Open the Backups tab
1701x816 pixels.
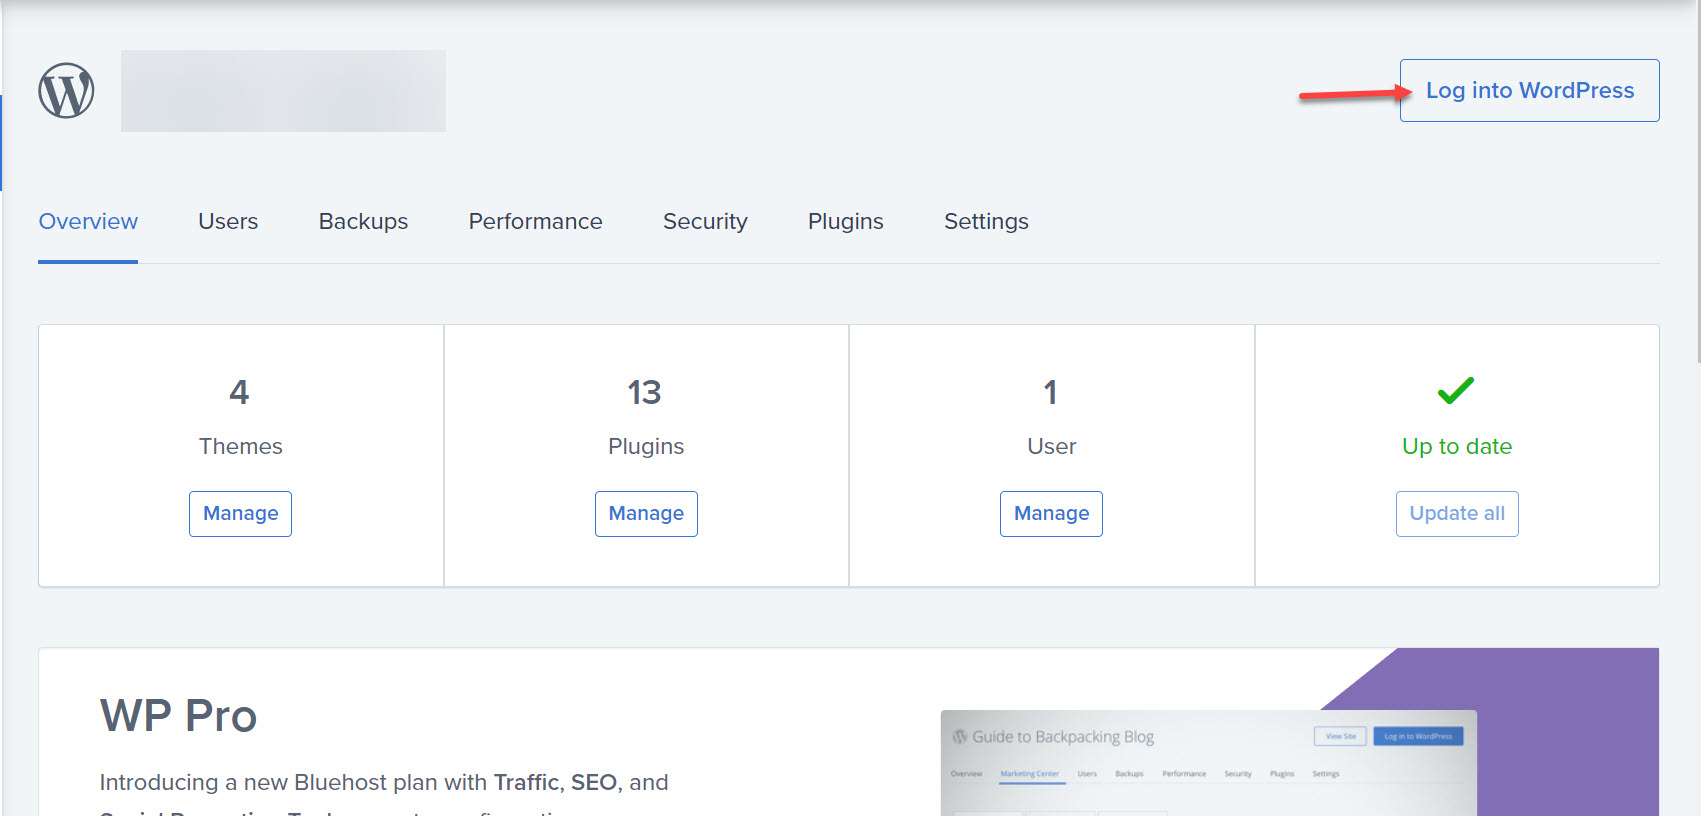click(x=363, y=222)
